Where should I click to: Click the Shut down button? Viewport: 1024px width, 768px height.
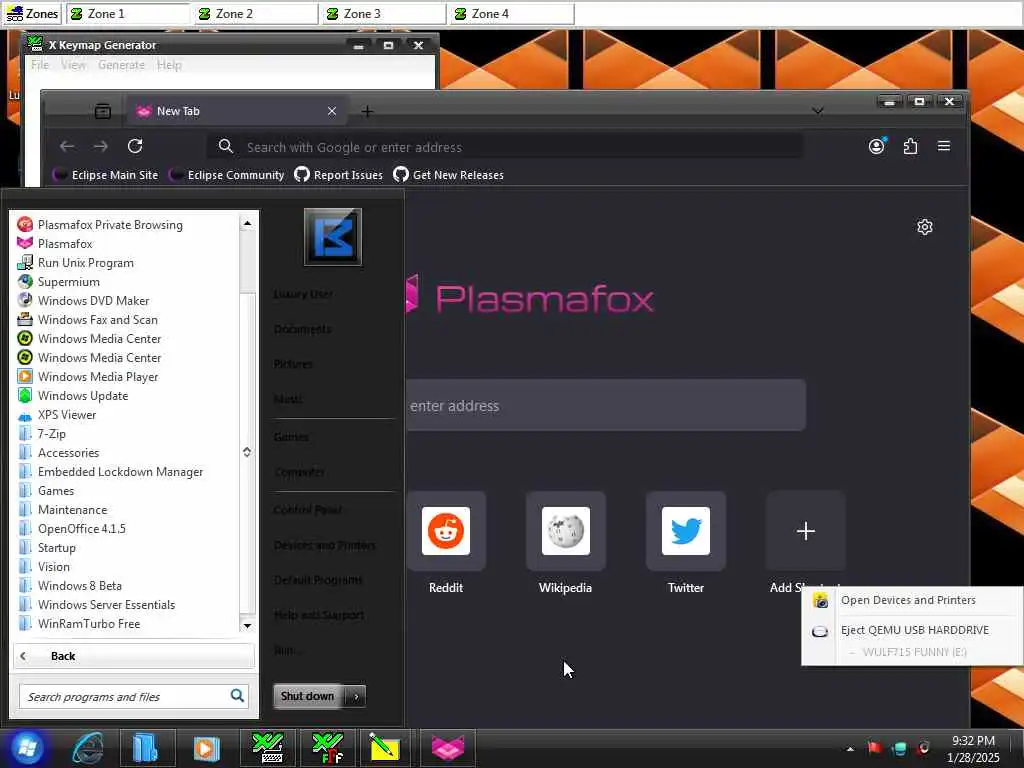pos(308,696)
